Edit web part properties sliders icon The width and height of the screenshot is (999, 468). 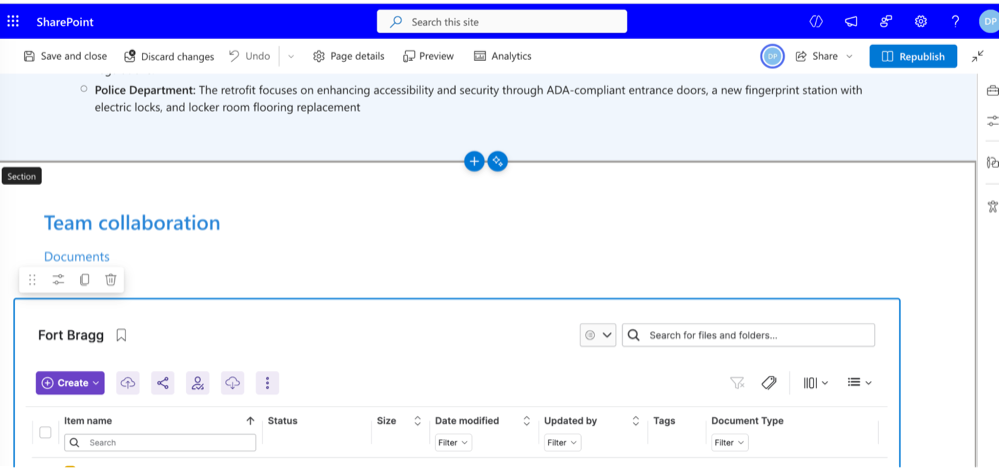(x=59, y=280)
